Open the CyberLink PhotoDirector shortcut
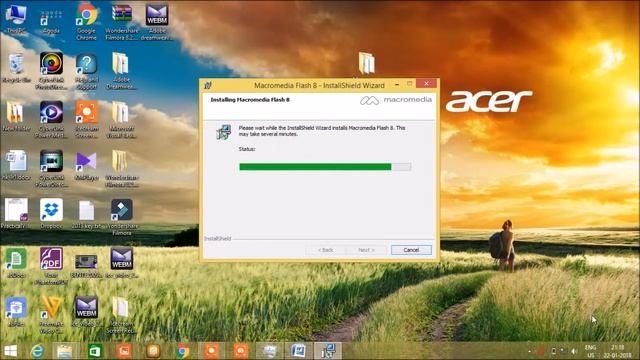This screenshot has width=640, height=360. tap(51, 71)
